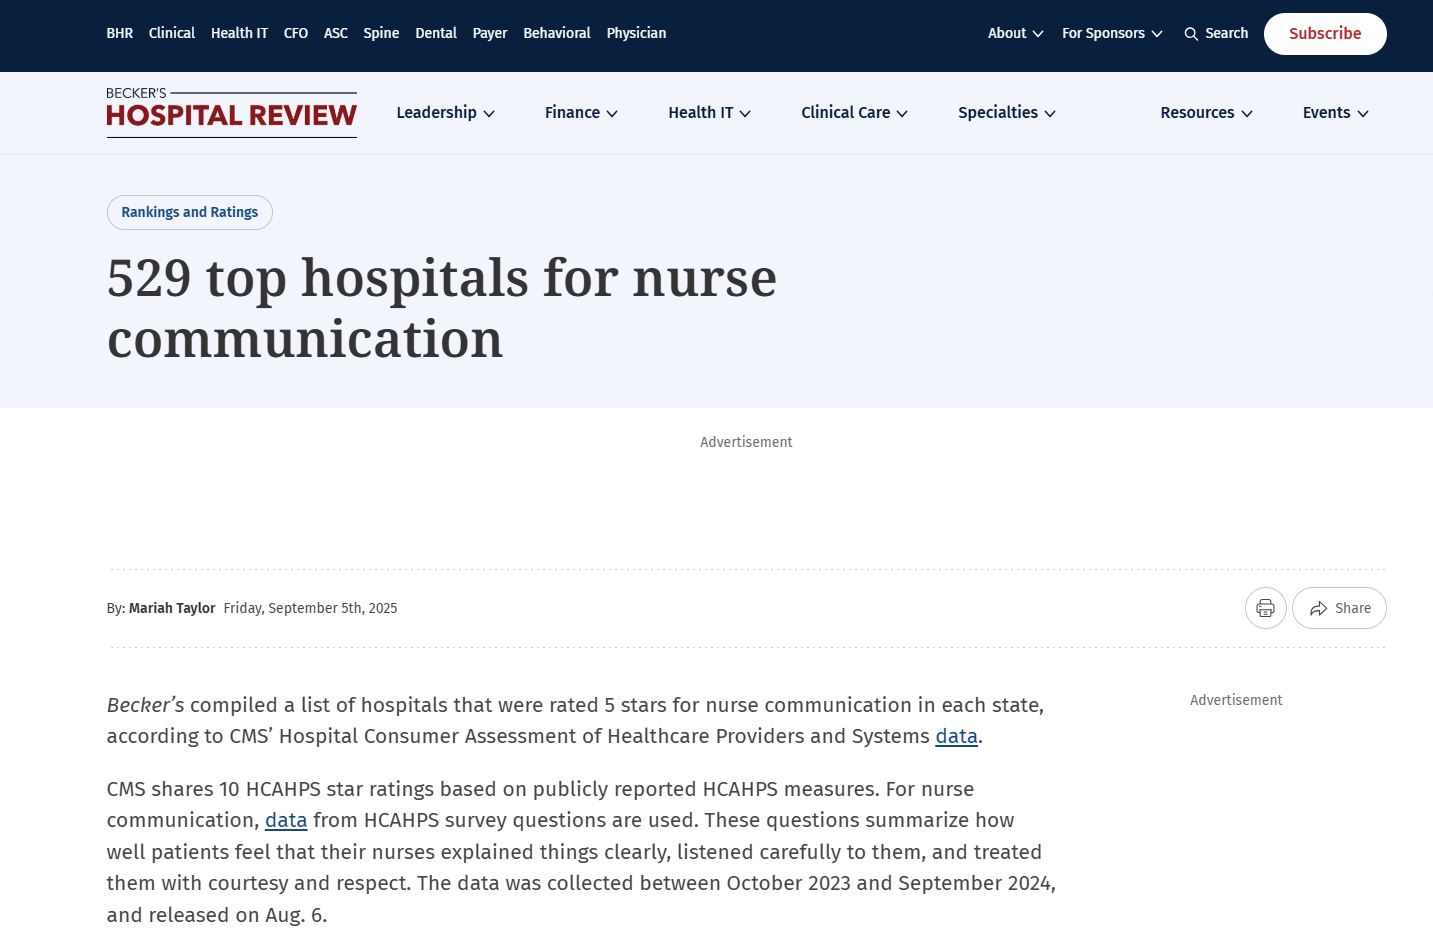Visit the Payer site link

(x=489, y=33)
